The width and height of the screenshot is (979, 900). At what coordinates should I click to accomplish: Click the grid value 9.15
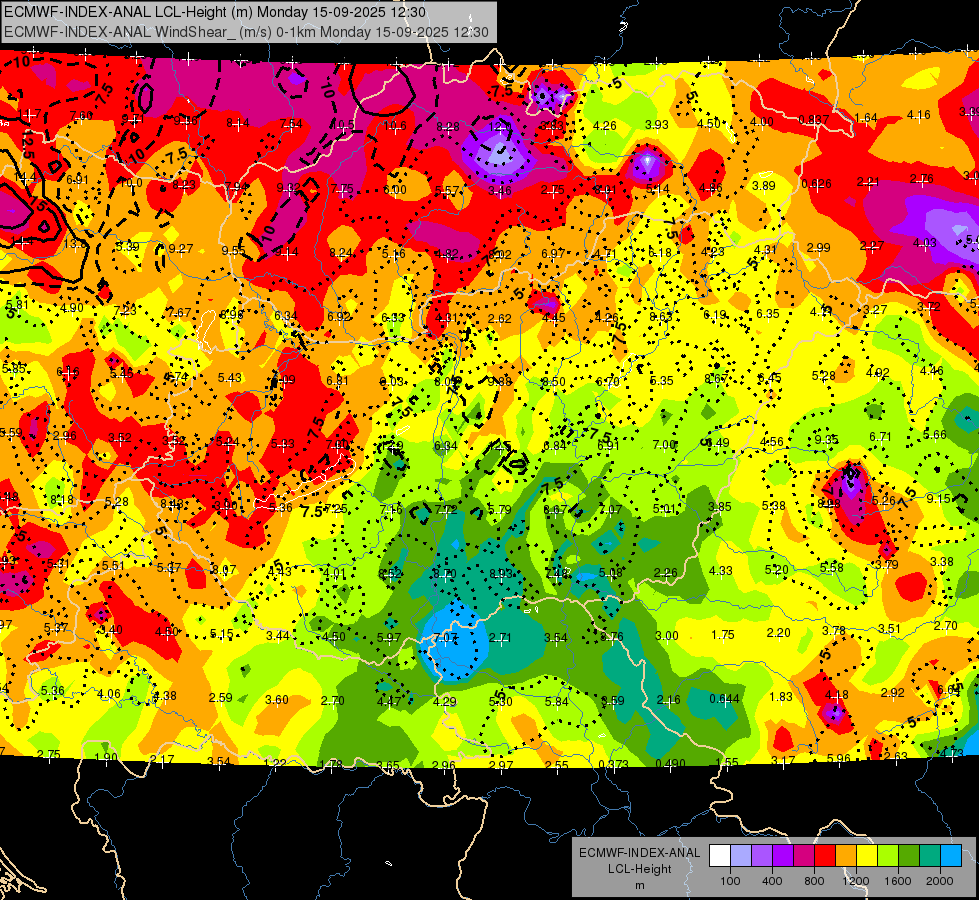point(938,498)
